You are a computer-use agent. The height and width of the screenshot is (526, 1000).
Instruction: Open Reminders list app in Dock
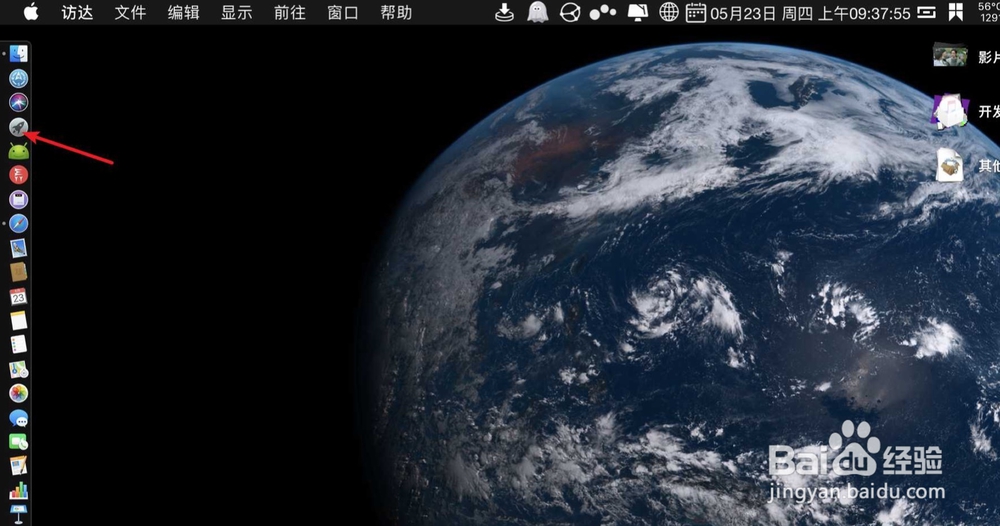(x=18, y=345)
